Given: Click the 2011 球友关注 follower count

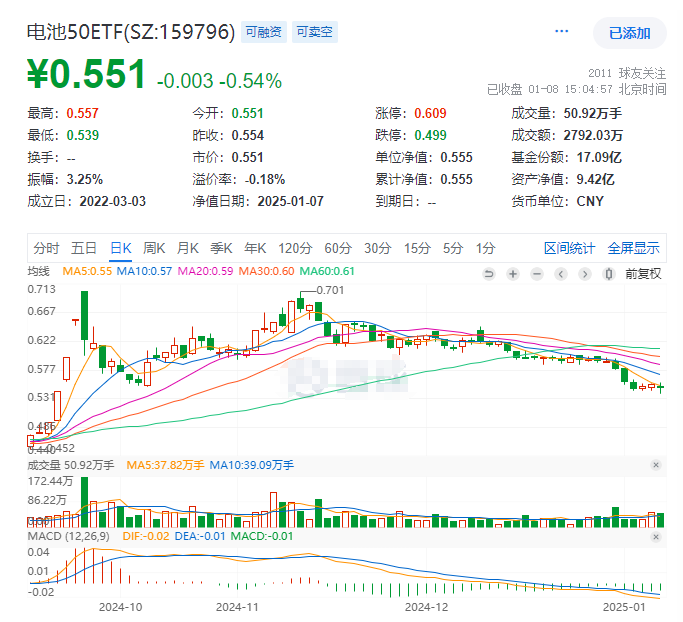Looking at the screenshot, I should [x=627, y=73].
